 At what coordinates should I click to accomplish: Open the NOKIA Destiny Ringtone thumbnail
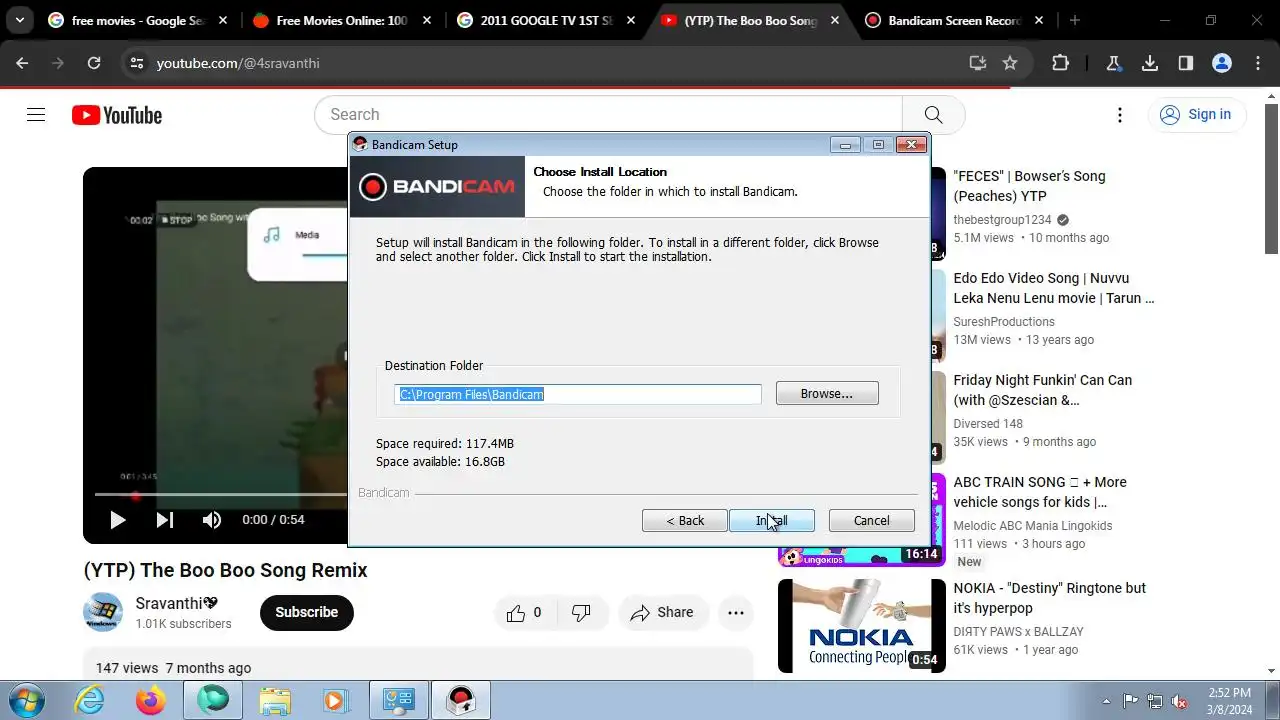(x=861, y=625)
